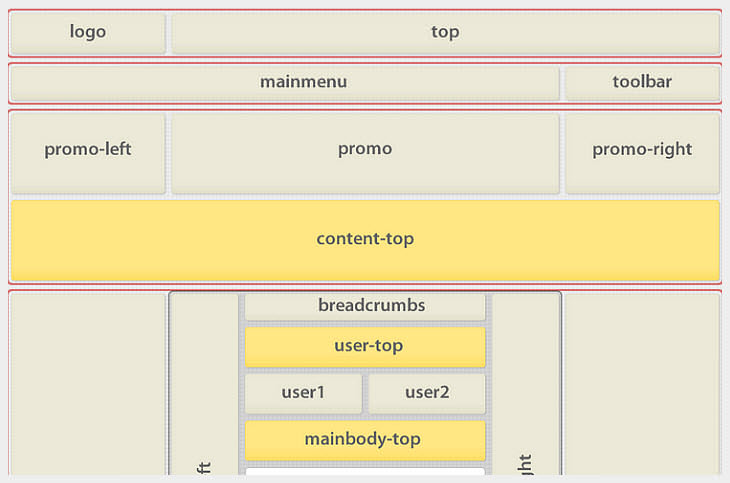Click the logo position block
The width and height of the screenshot is (730, 483).
point(88,33)
